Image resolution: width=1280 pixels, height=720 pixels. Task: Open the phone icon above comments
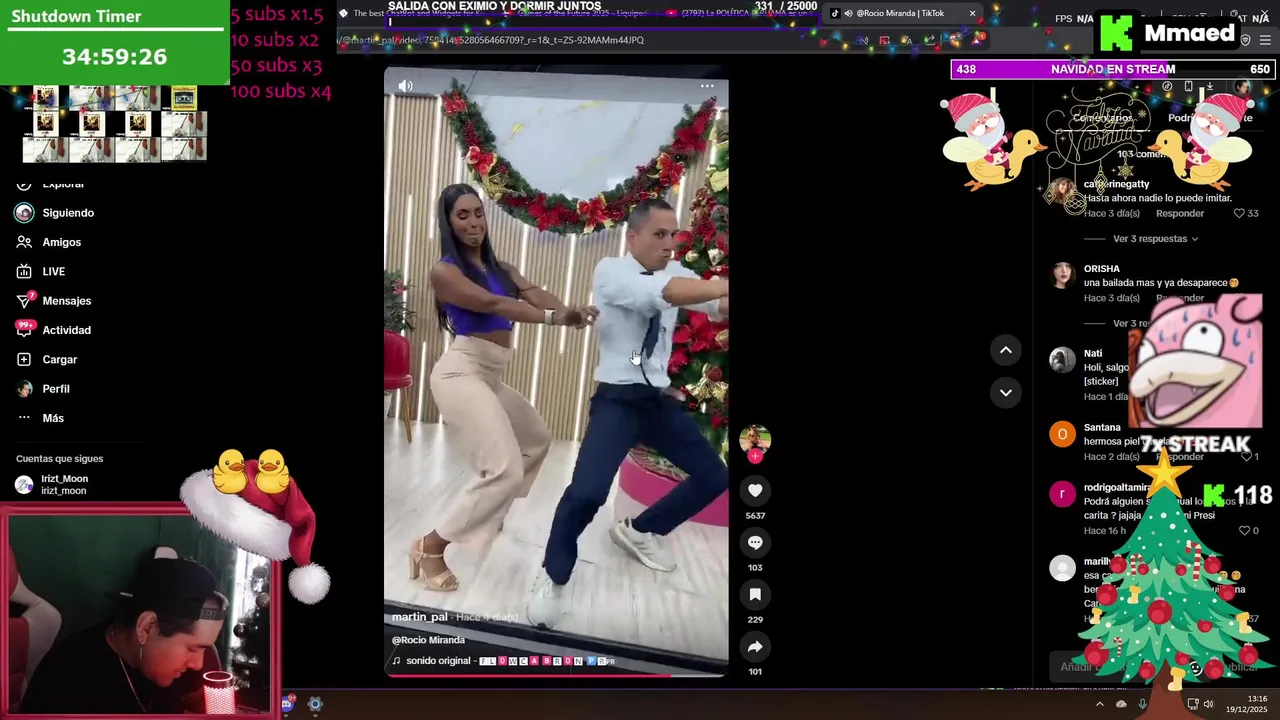1188,87
